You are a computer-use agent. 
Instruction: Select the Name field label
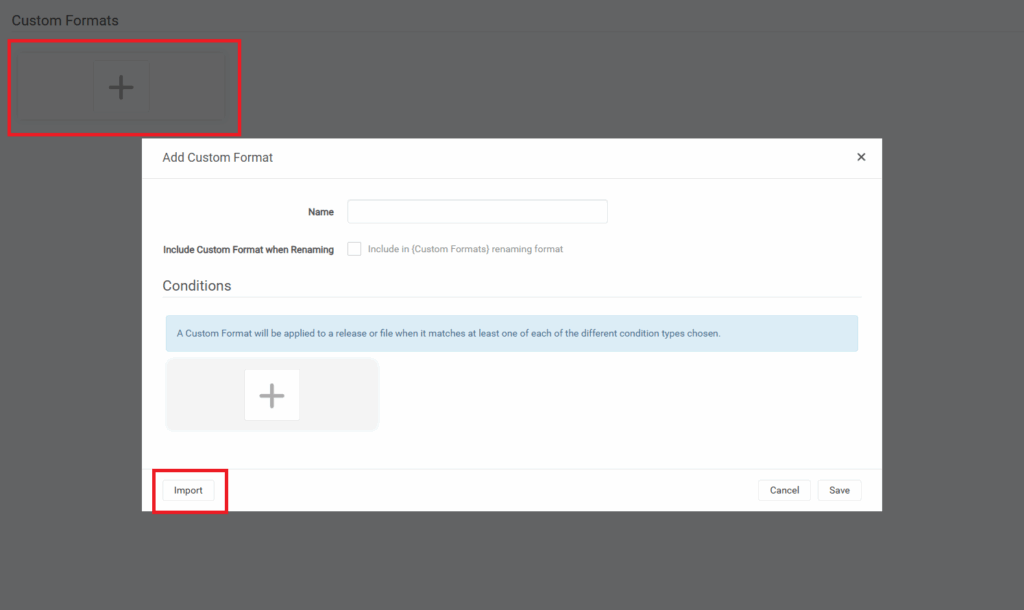coord(321,212)
